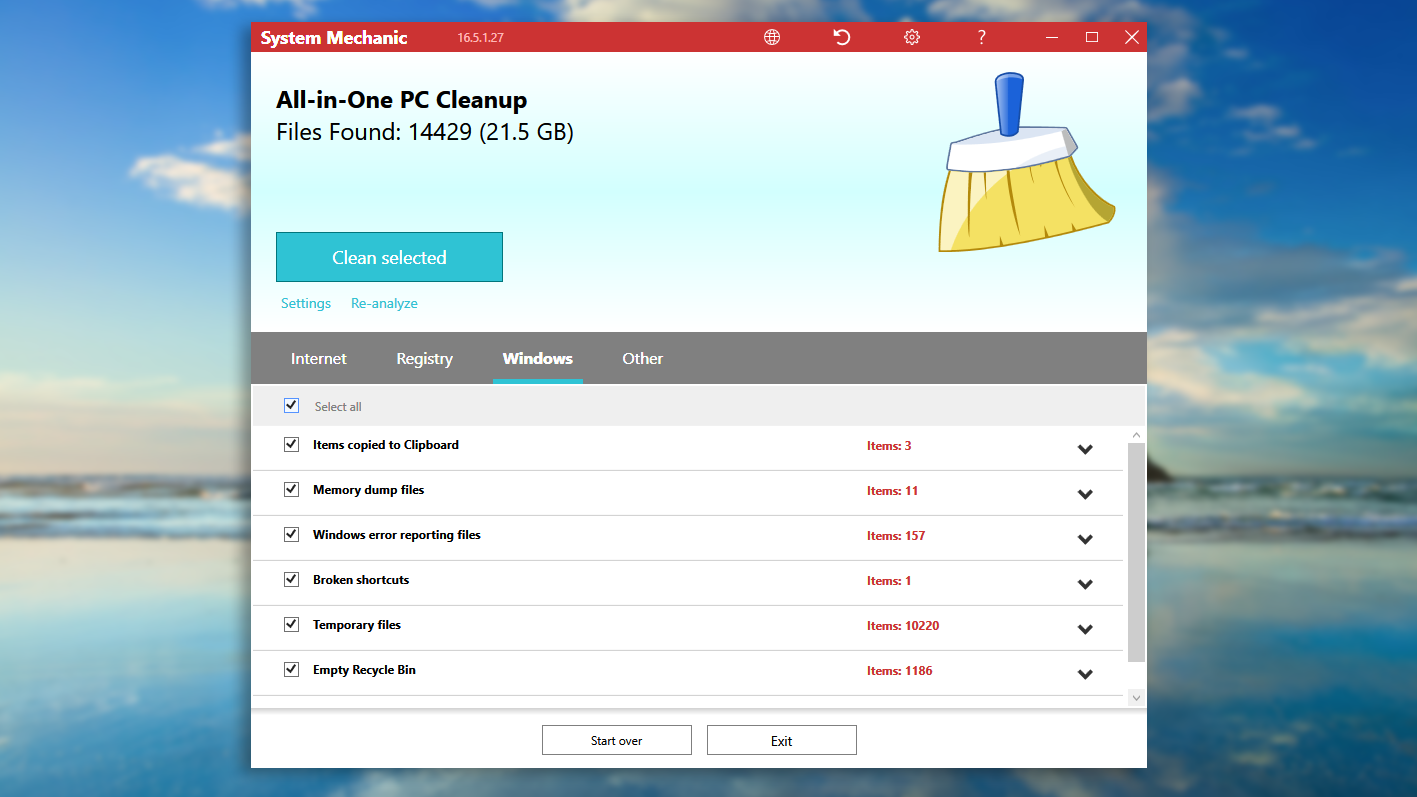Click the System Mechanic title
This screenshot has width=1417, height=797.
334,38
